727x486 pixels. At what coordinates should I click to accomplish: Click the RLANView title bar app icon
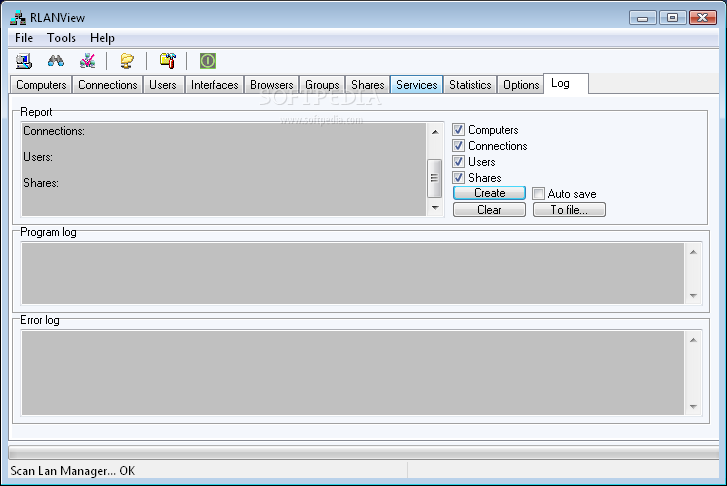pos(18,18)
